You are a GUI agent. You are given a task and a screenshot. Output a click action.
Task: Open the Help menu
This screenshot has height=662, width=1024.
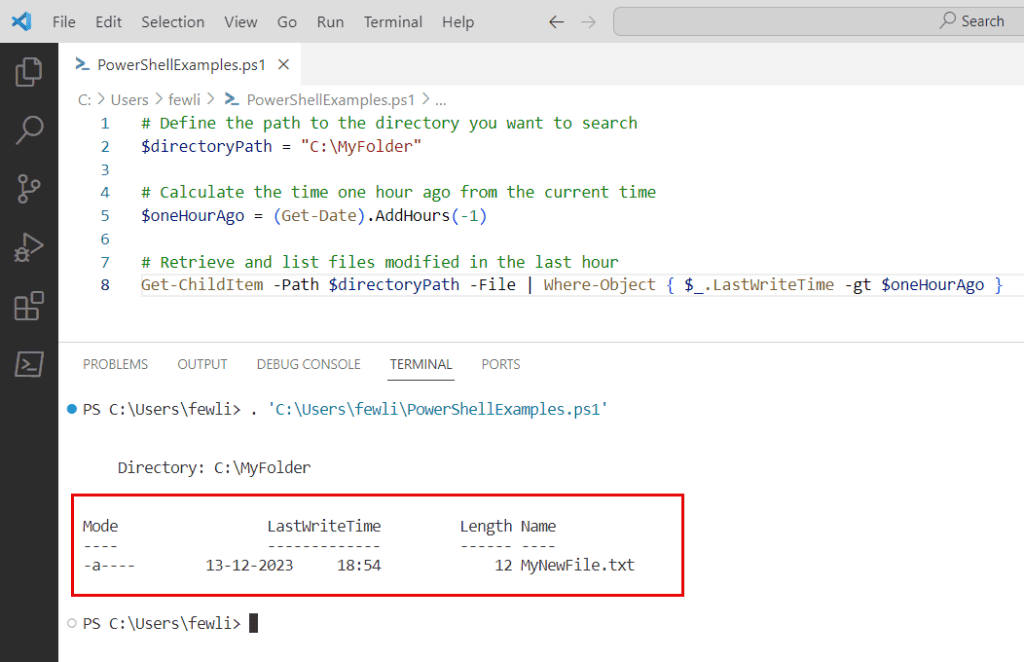[x=458, y=22]
